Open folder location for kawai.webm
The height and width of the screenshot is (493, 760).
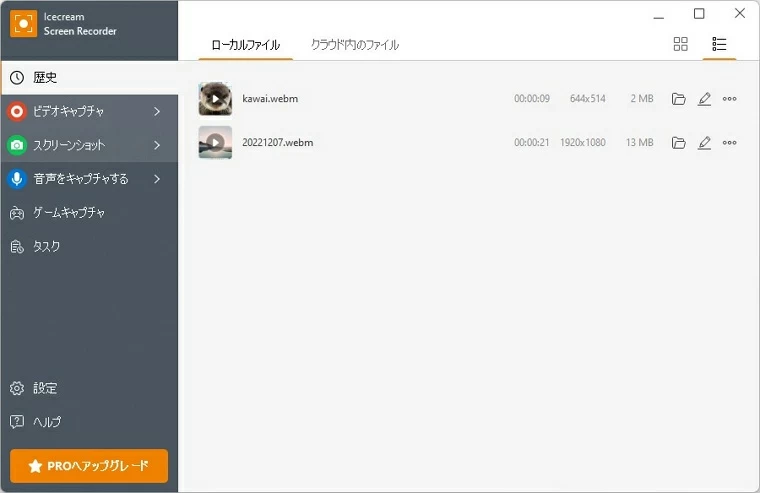678,99
